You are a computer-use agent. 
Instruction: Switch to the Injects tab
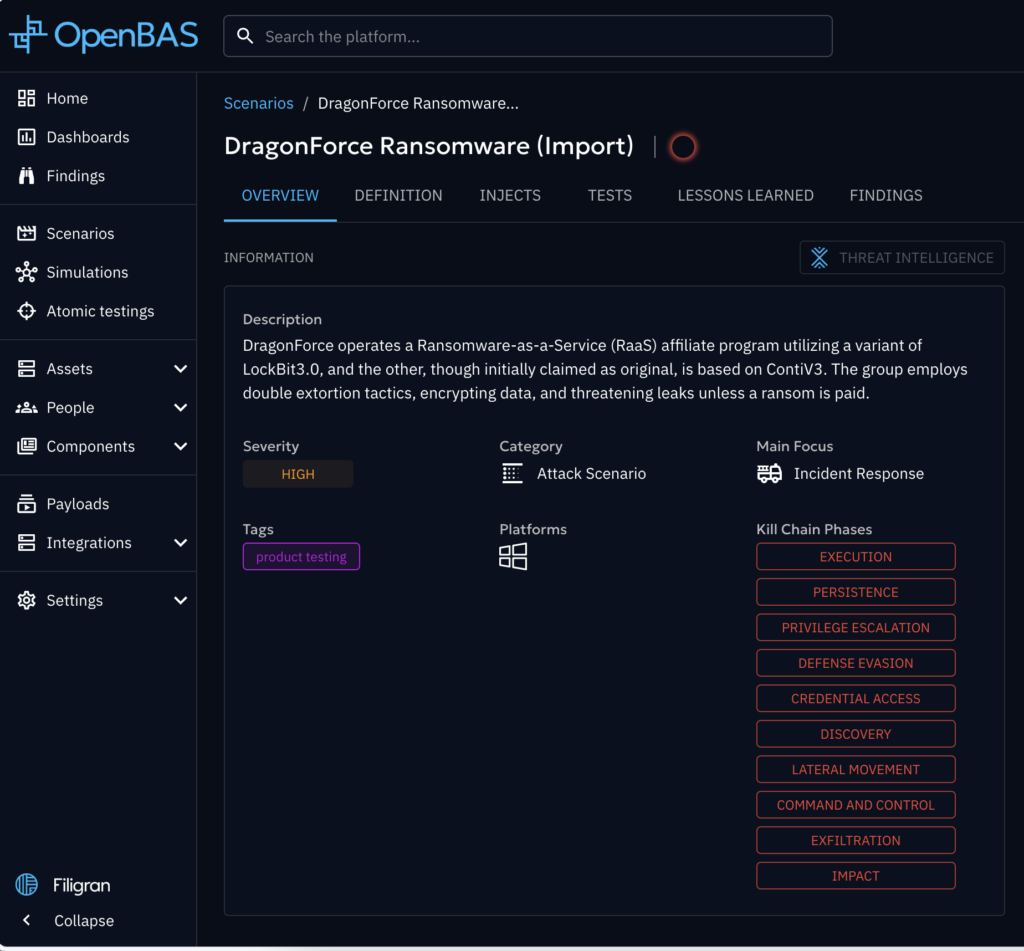510,196
